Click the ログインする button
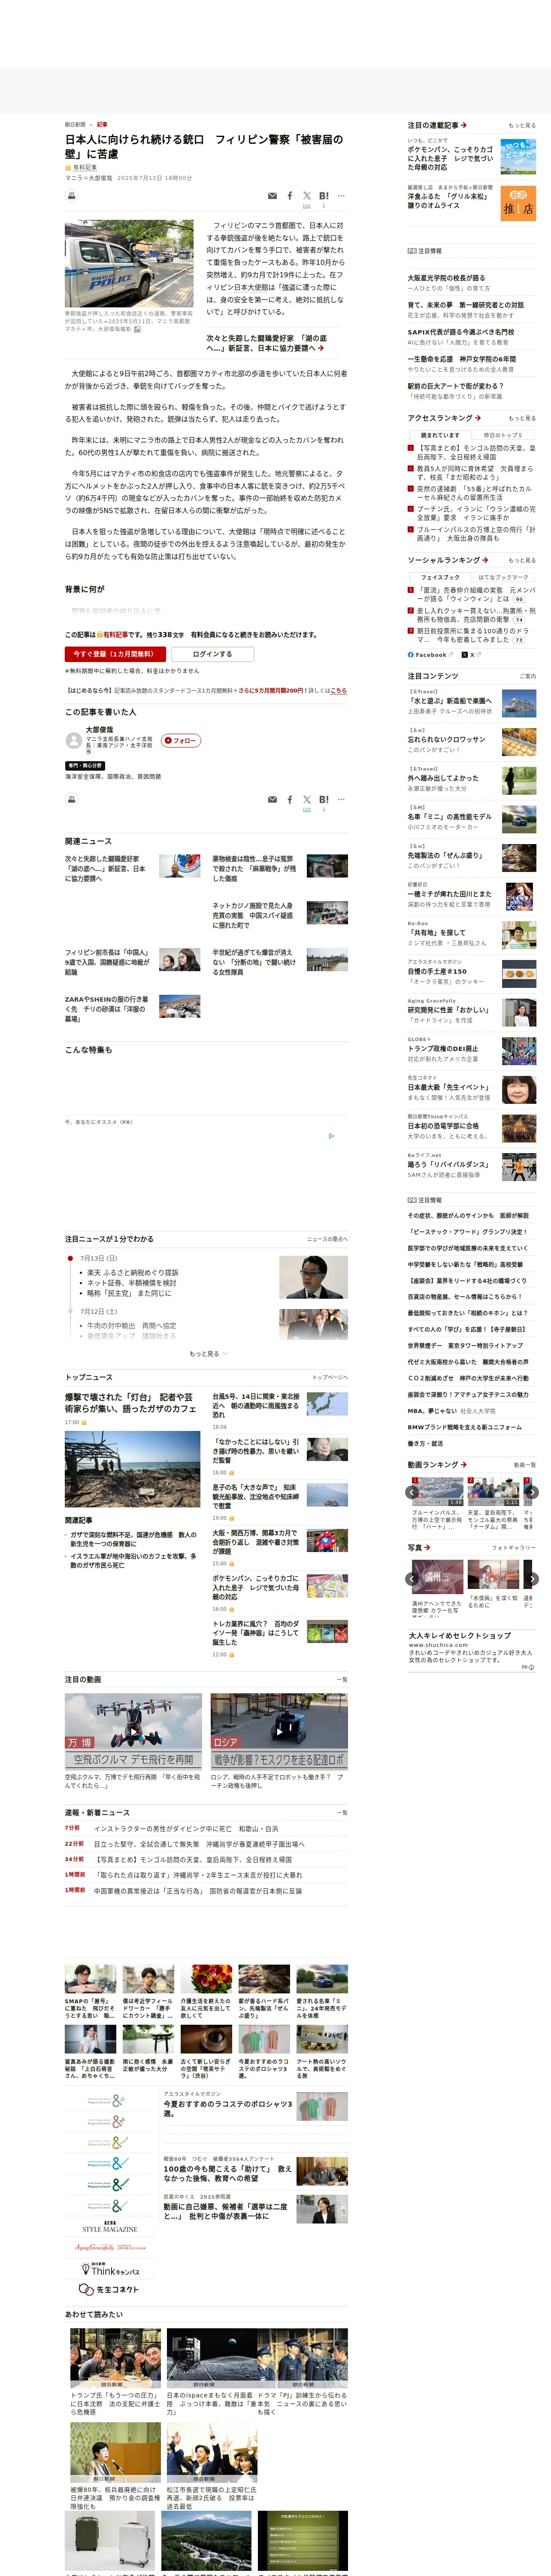This screenshot has height=2576, width=551. coord(212,654)
